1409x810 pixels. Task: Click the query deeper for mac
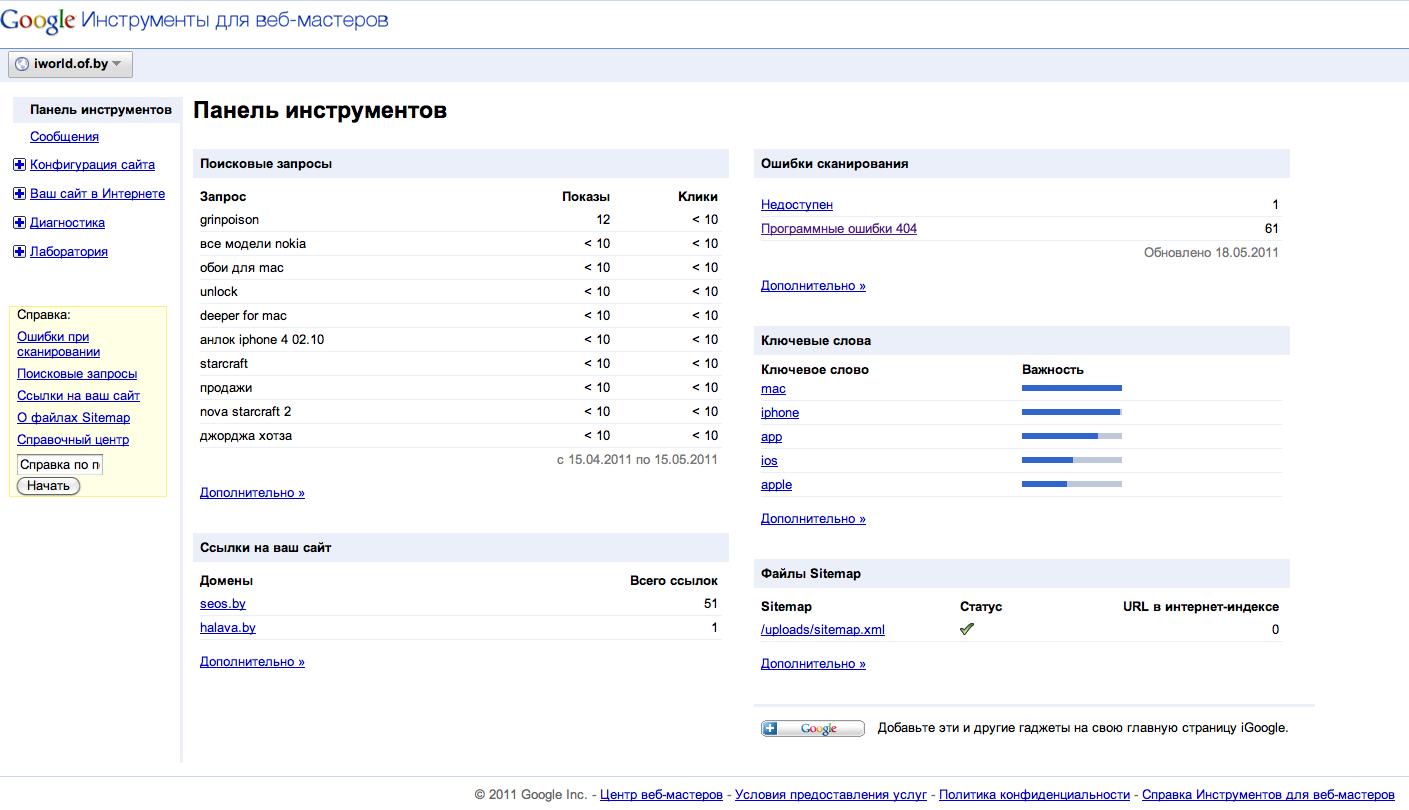tap(243, 316)
